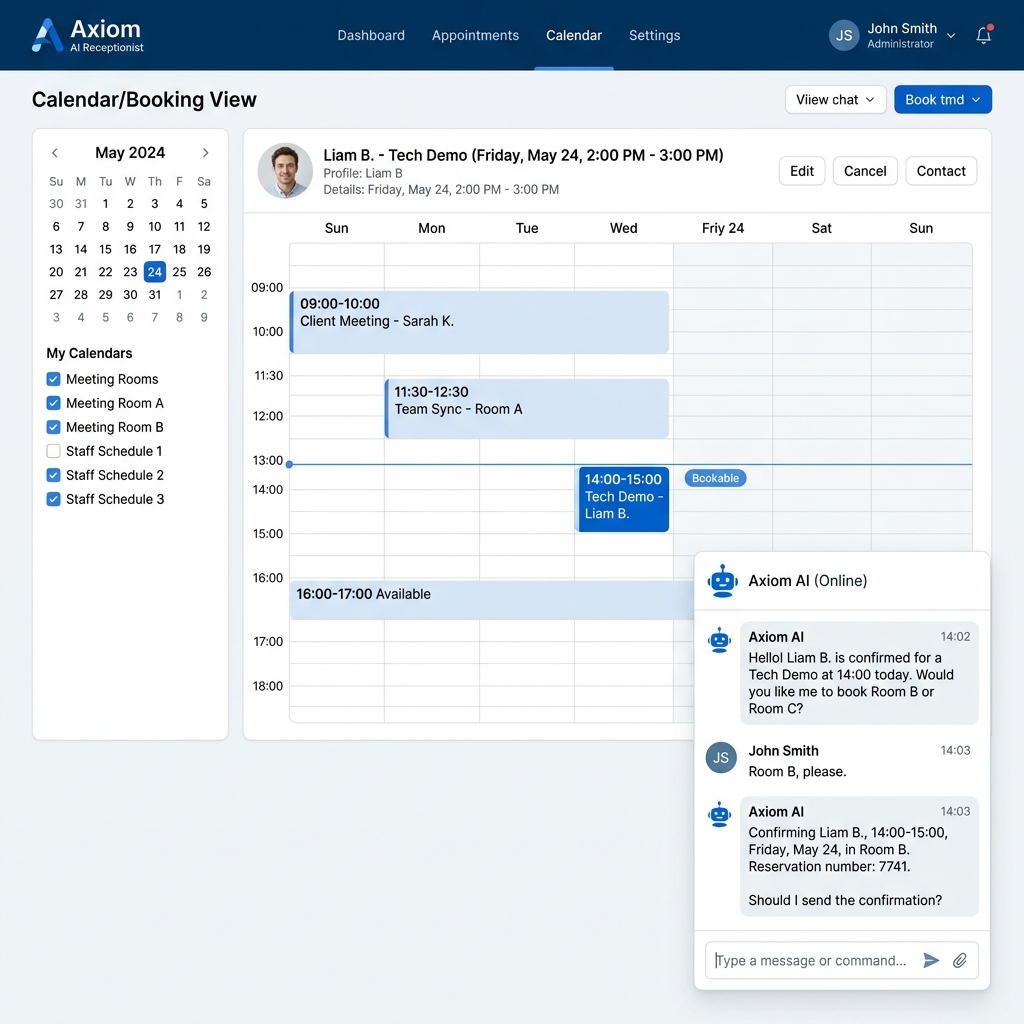This screenshot has width=1024, height=1024.
Task: Click the Wed column header
Action: point(624,228)
